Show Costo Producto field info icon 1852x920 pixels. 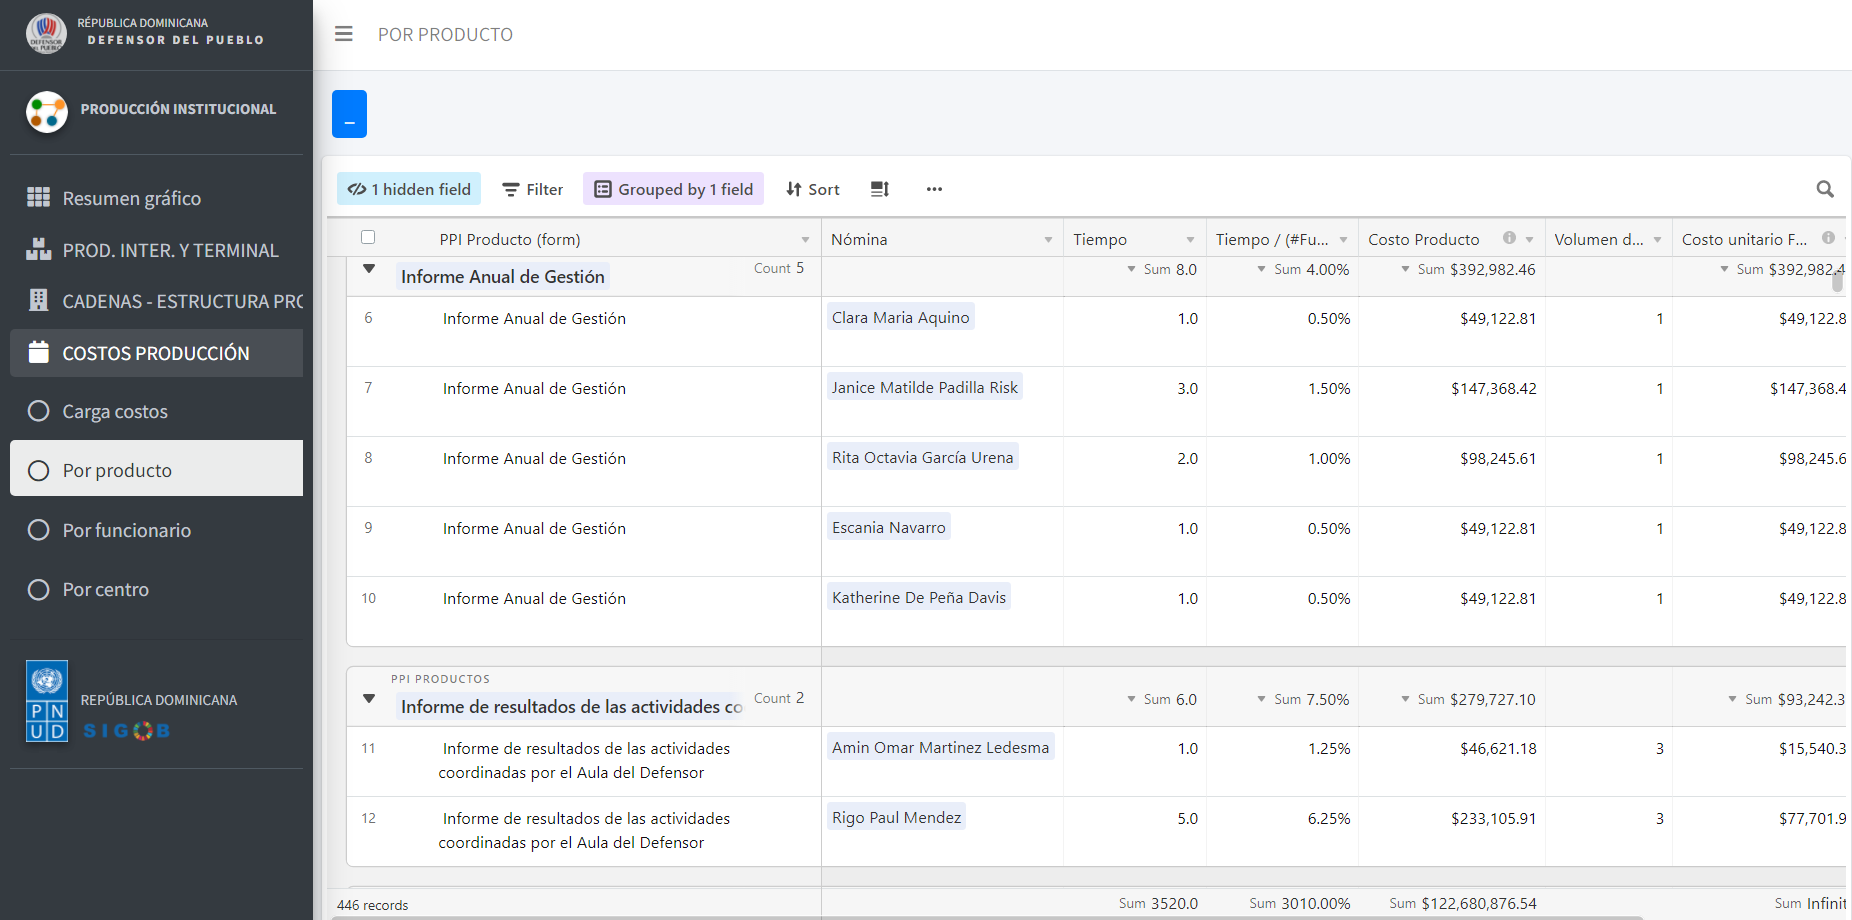click(1509, 238)
